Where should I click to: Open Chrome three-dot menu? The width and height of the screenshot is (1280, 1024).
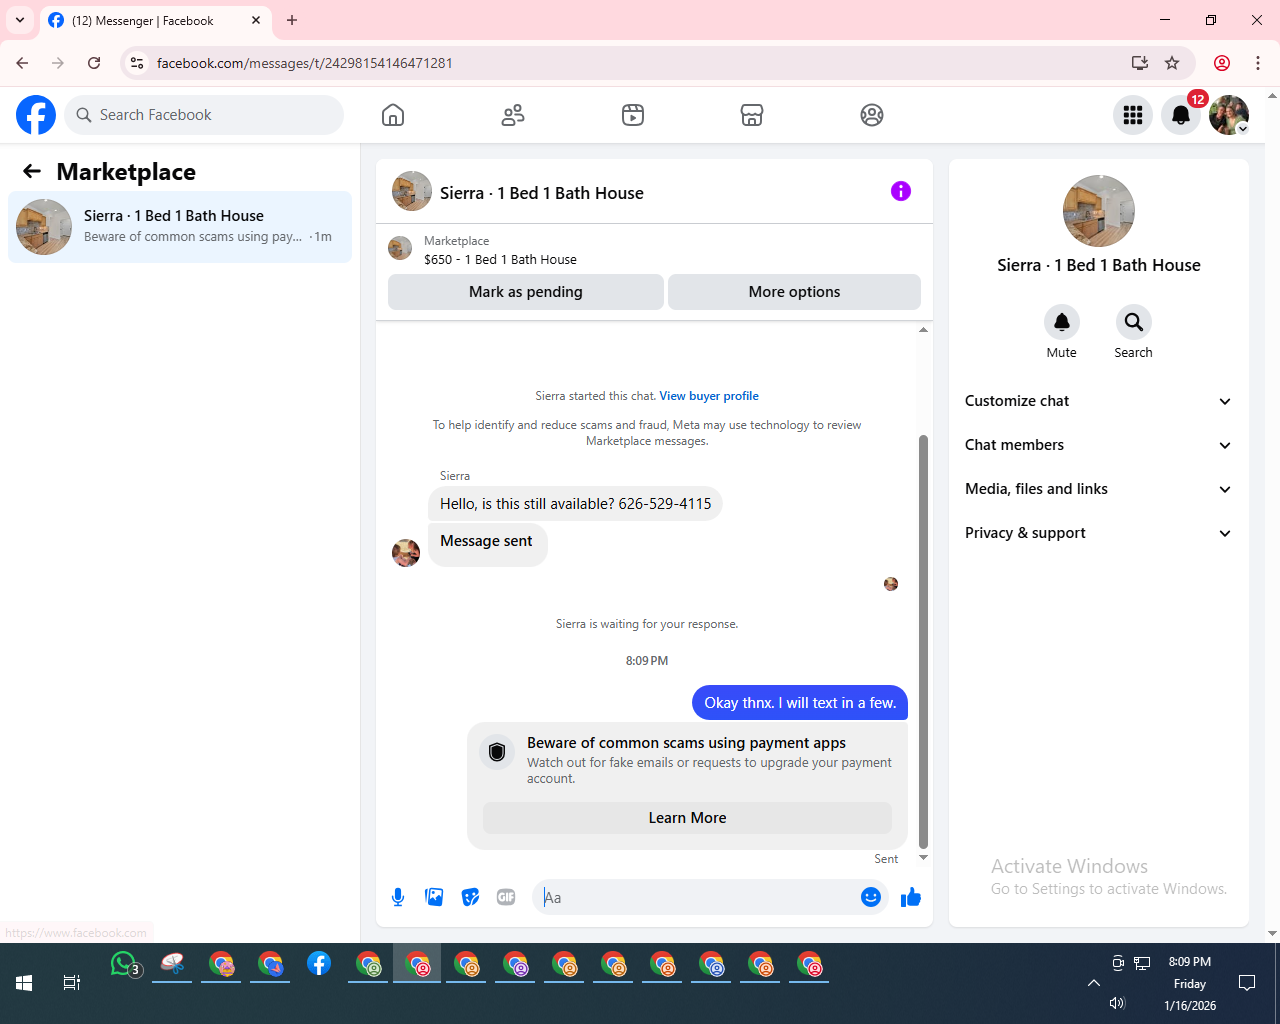1258,63
